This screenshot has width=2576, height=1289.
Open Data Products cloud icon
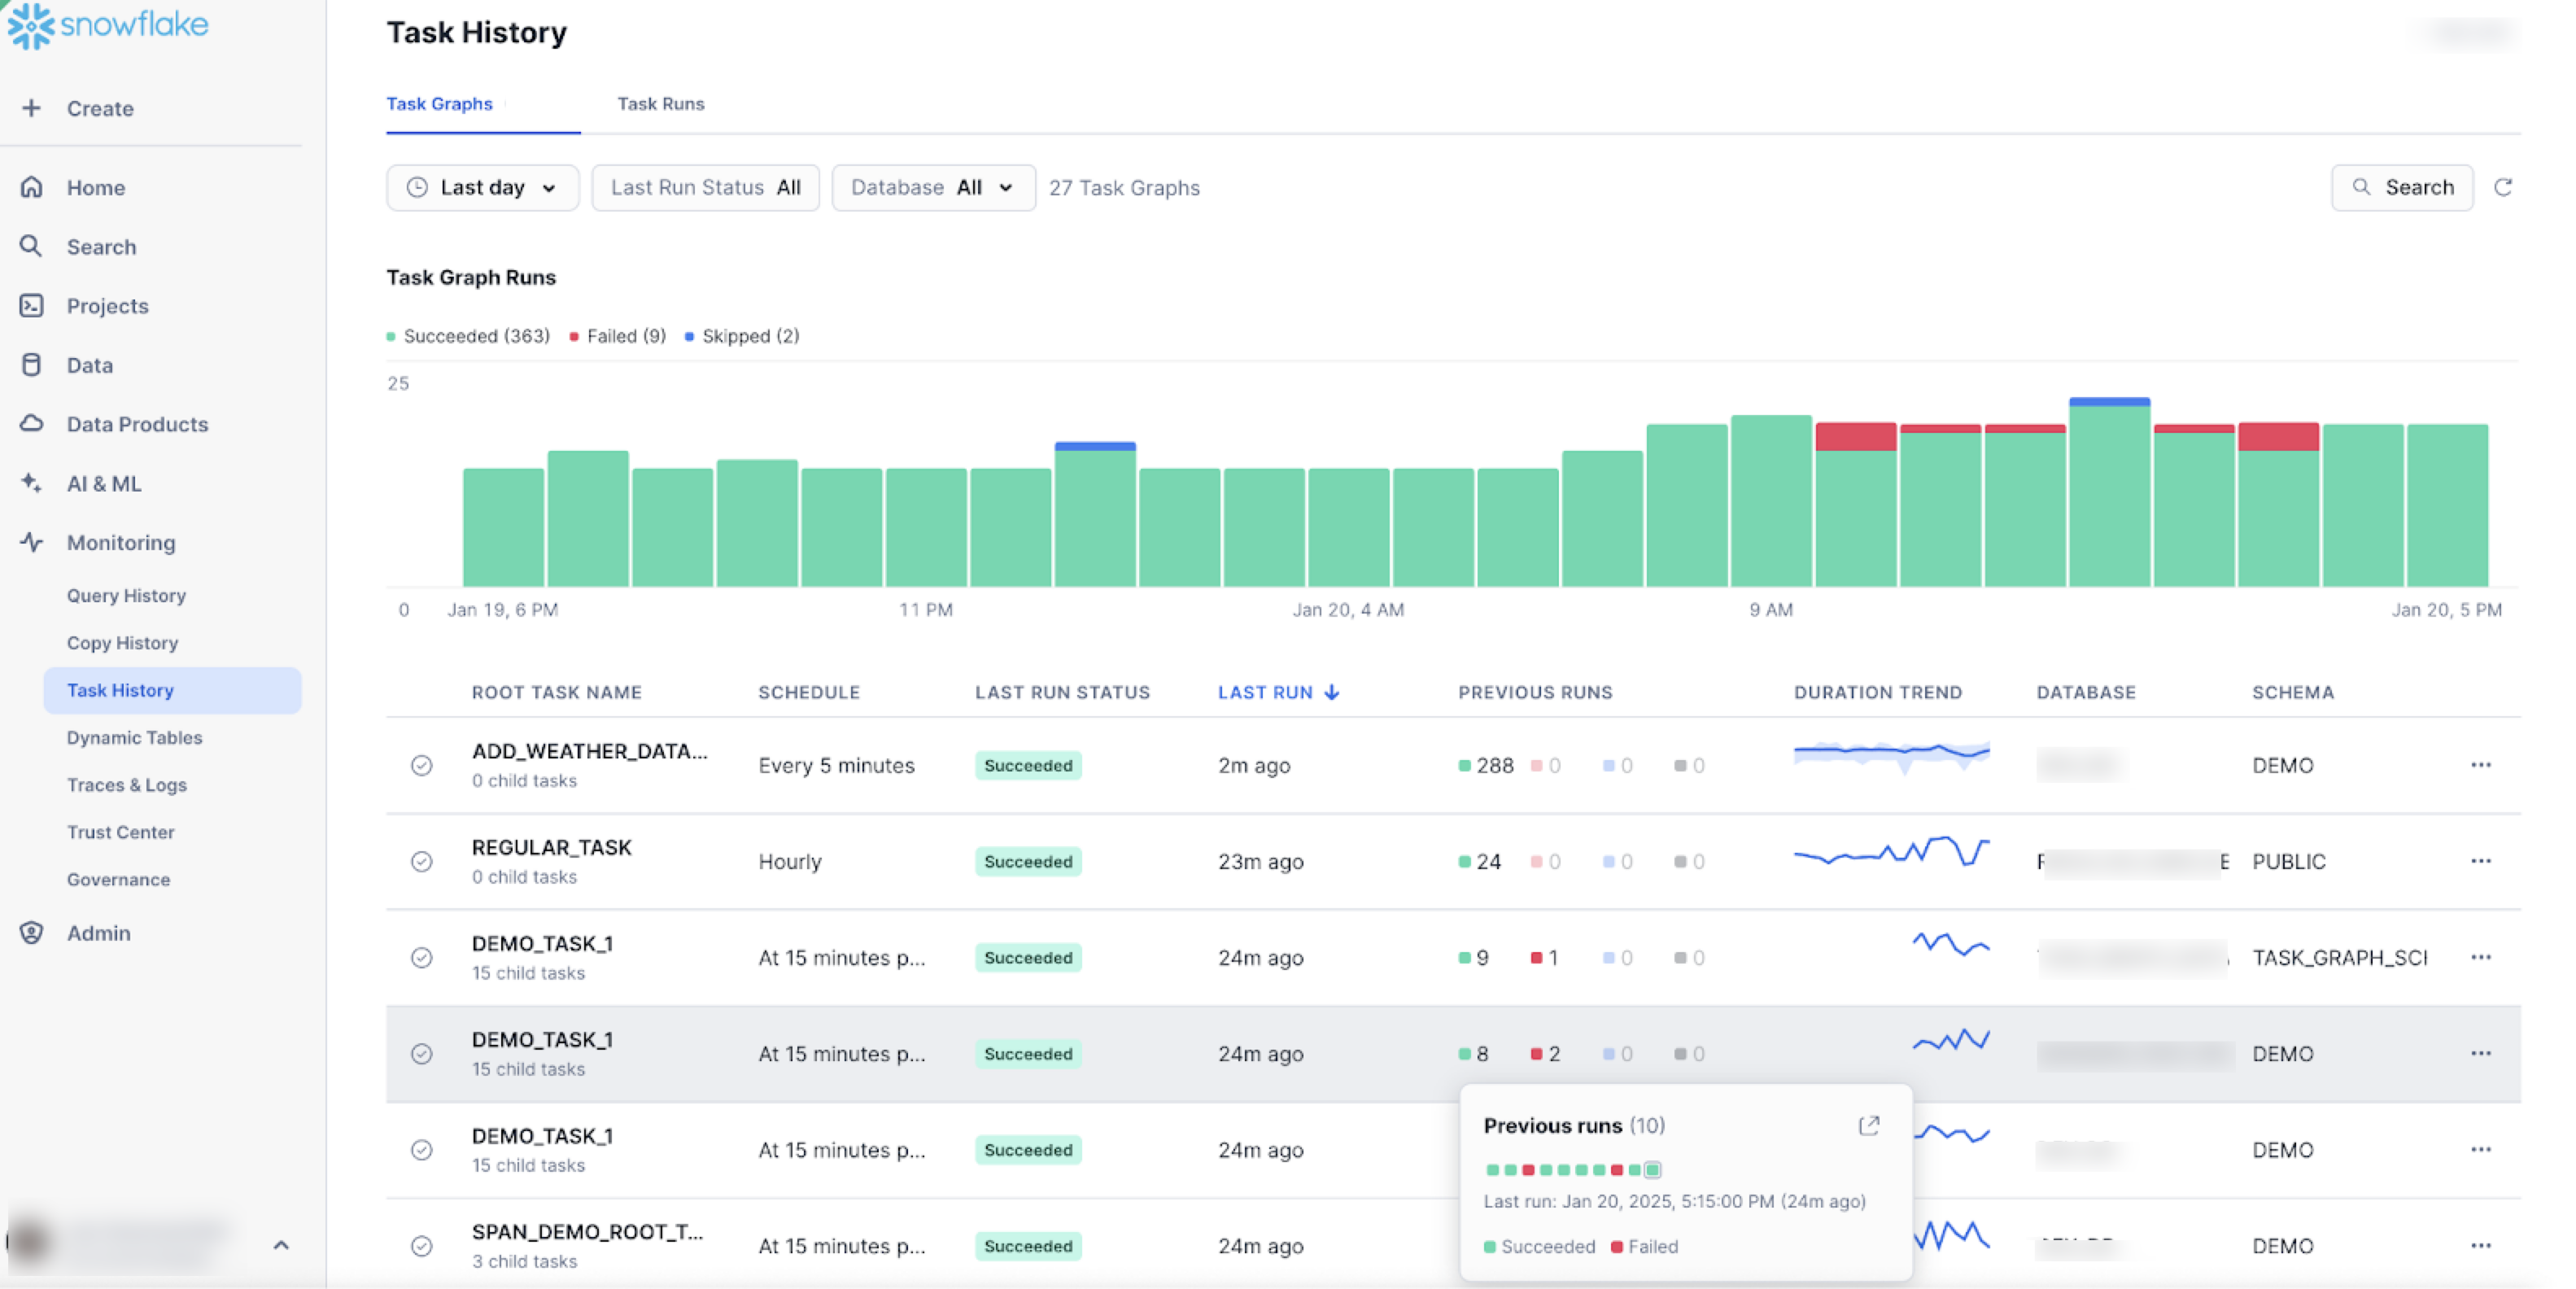(x=32, y=423)
